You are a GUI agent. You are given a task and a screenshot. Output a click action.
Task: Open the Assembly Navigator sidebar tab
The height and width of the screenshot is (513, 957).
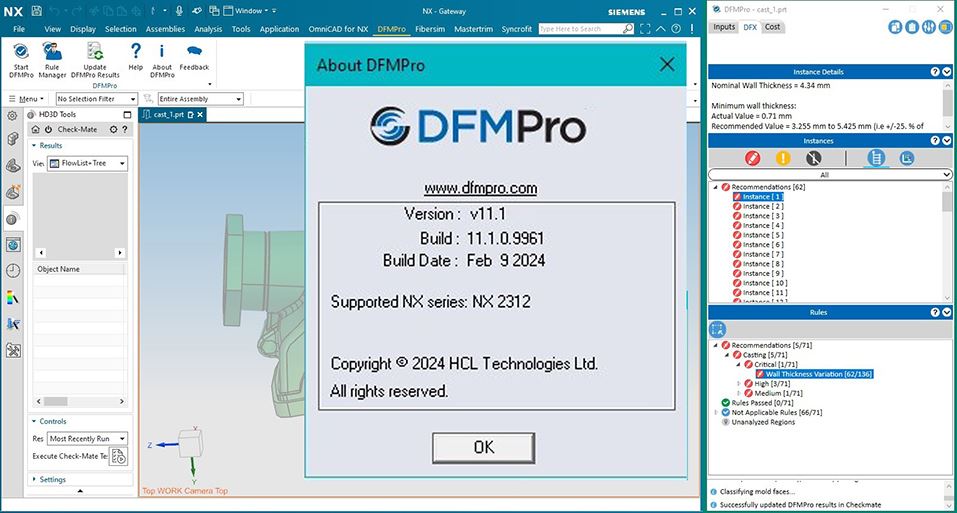click(x=12, y=140)
